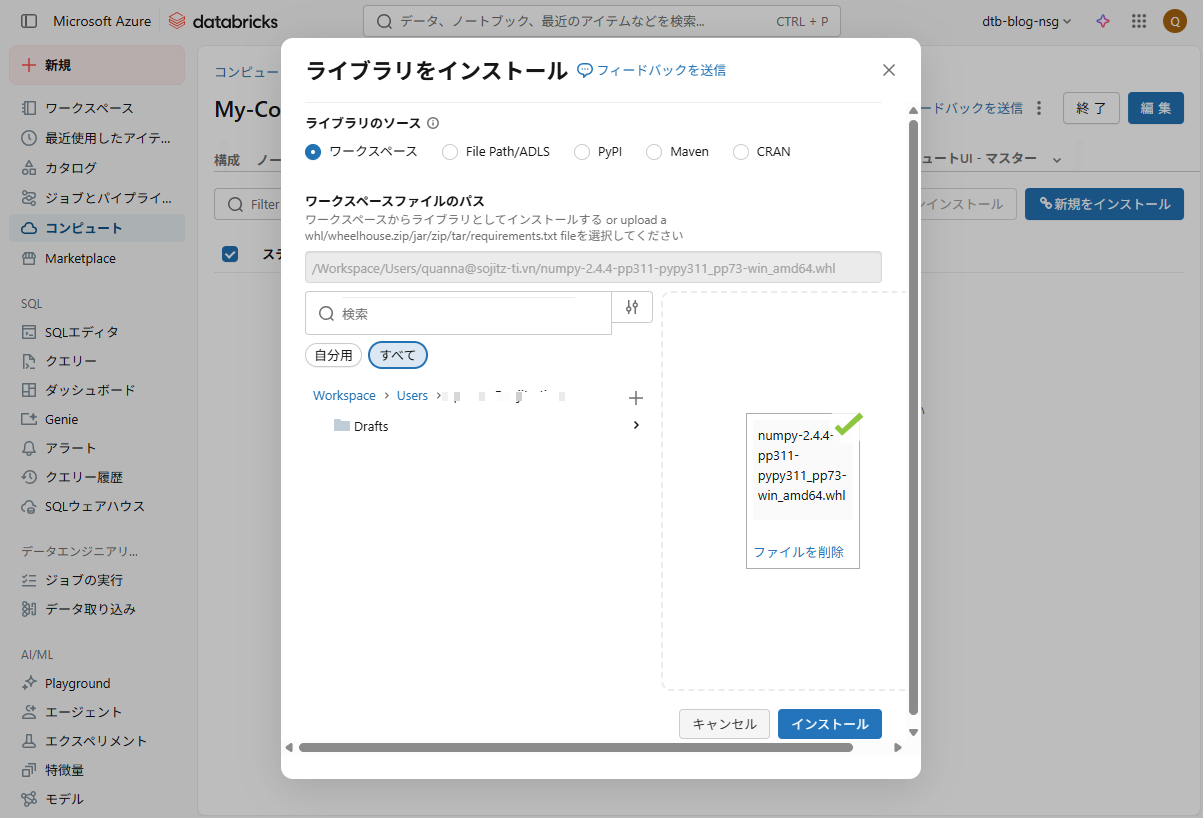Open the dtb-blog-nsg workspace dropdown
Viewport: 1203px width, 818px height.
1026,21
